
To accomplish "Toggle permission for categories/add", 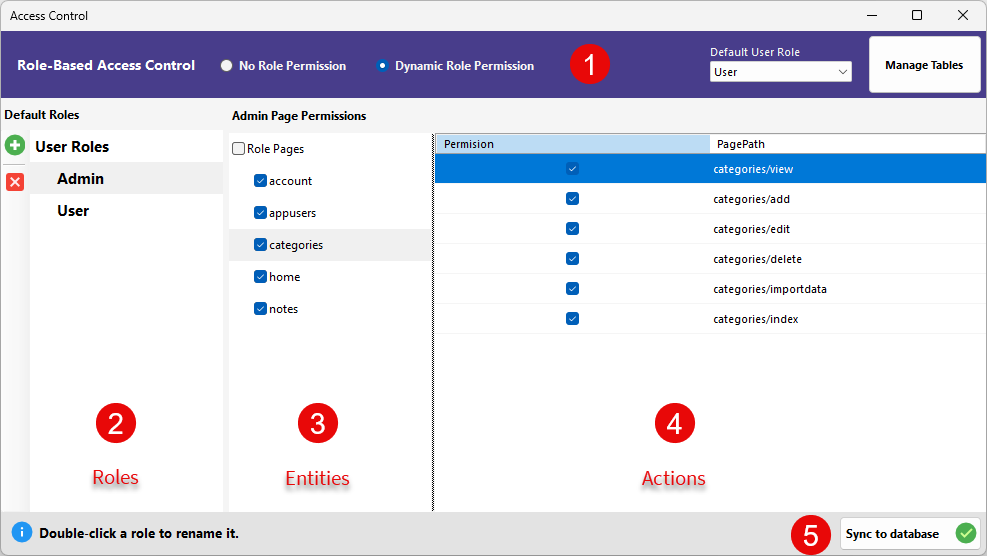I will point(572,199).
